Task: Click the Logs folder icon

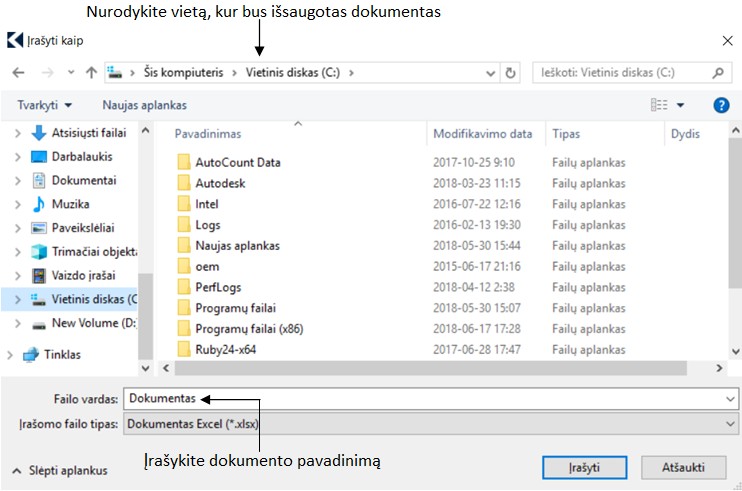Action: pos(184,225)
